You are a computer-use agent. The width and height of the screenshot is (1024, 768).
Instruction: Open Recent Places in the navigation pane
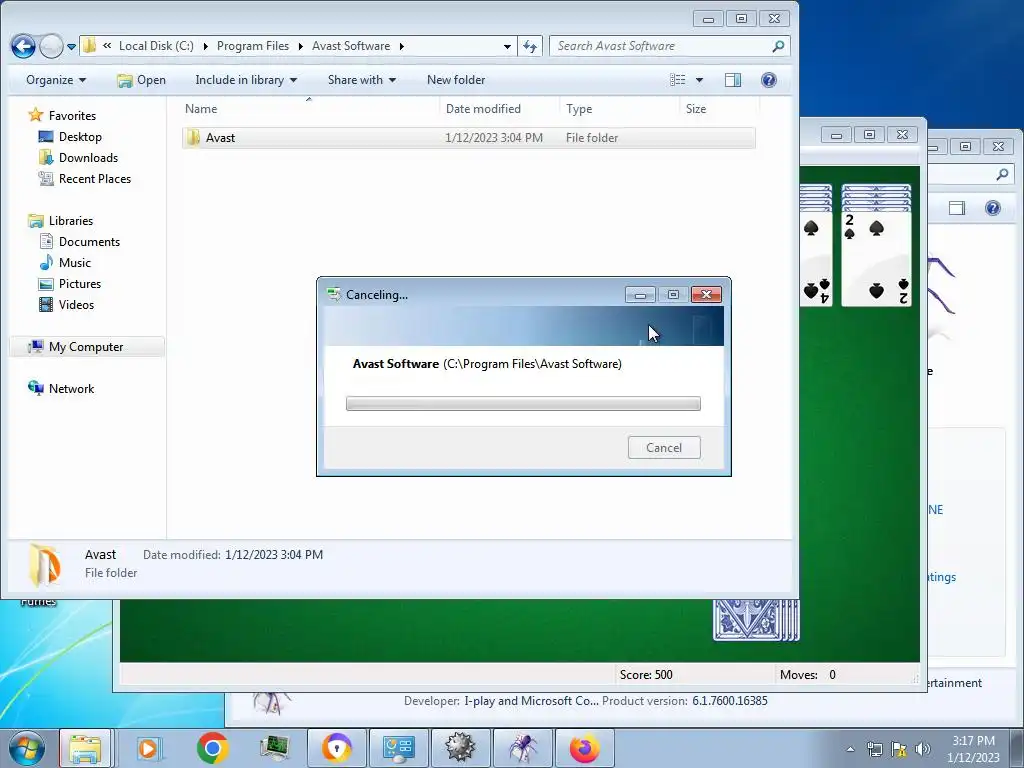[84, 178]
